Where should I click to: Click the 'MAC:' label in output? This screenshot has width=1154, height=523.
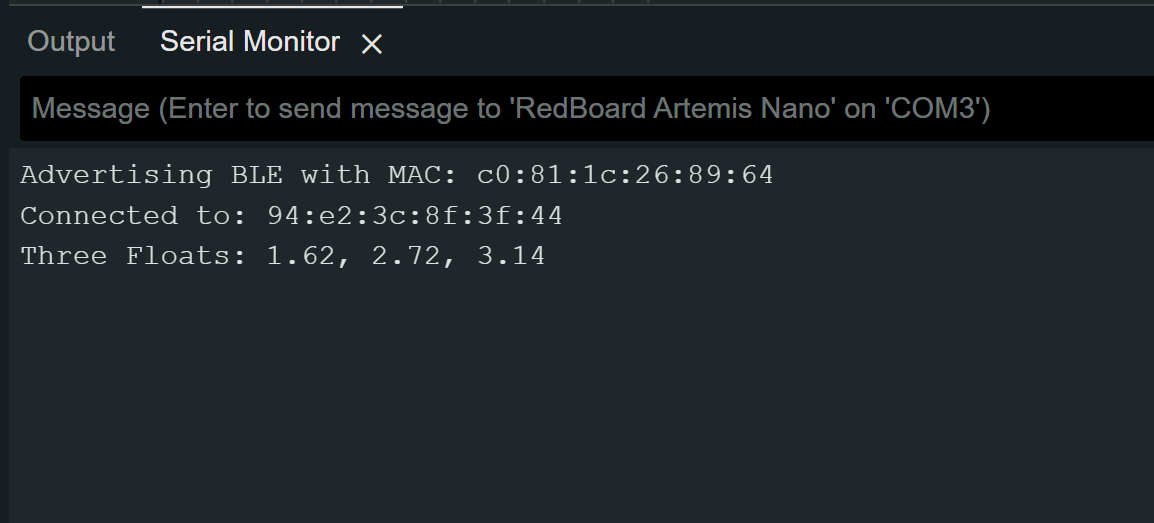[423, 175]
